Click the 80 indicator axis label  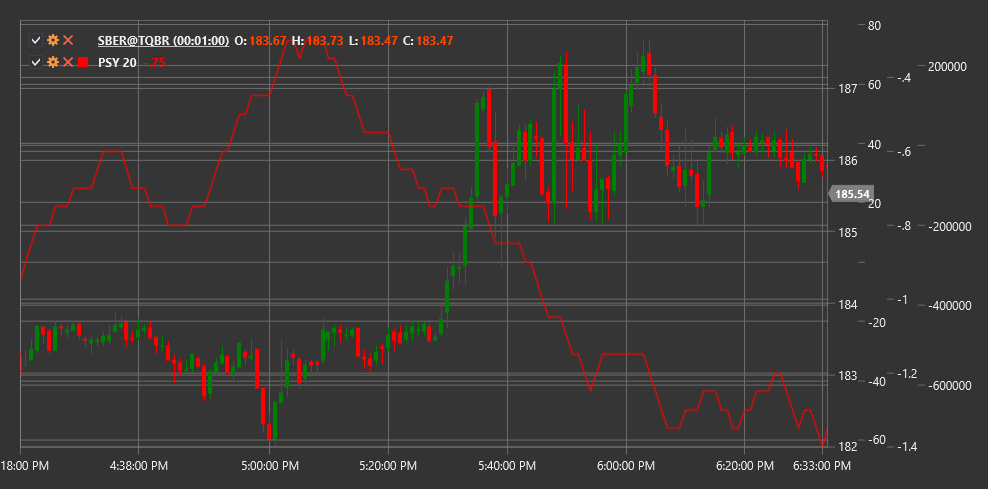click(x=874, y=26)
